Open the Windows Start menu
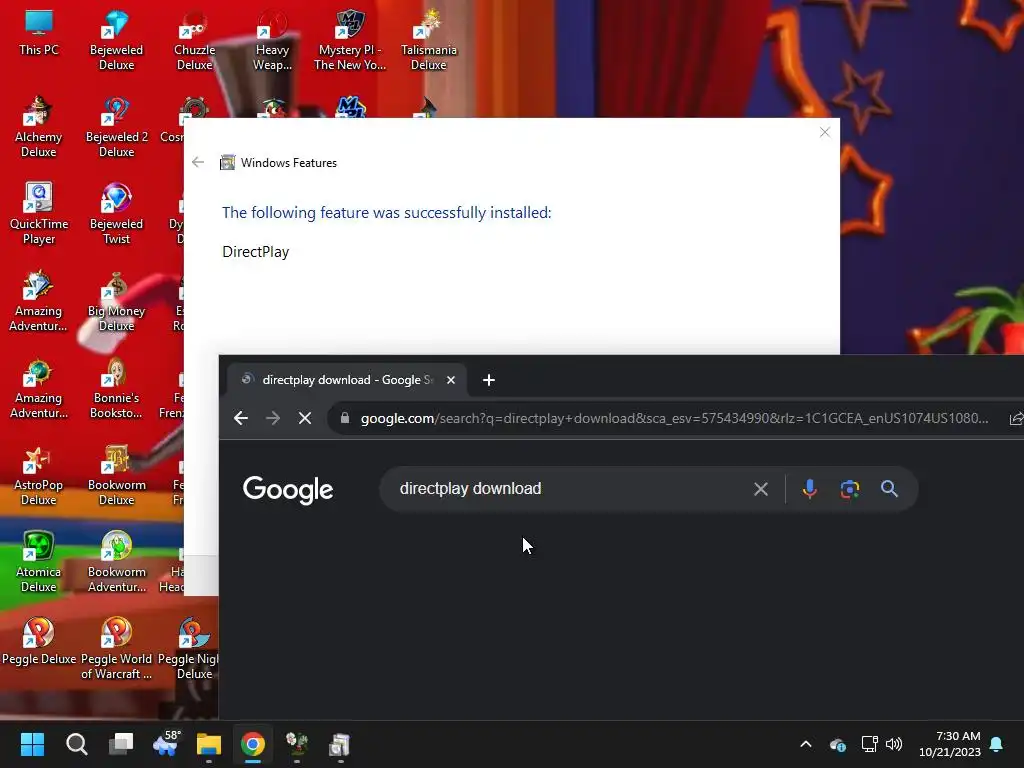1024x768 pixels. coord(32,744)
